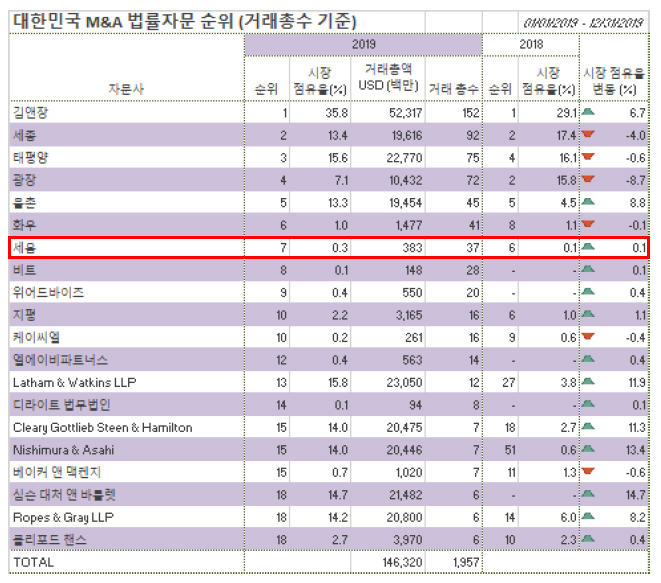Select the firm name 율촌
The width and height of the screenshot is (661, 583).
[x=24, y=203]
